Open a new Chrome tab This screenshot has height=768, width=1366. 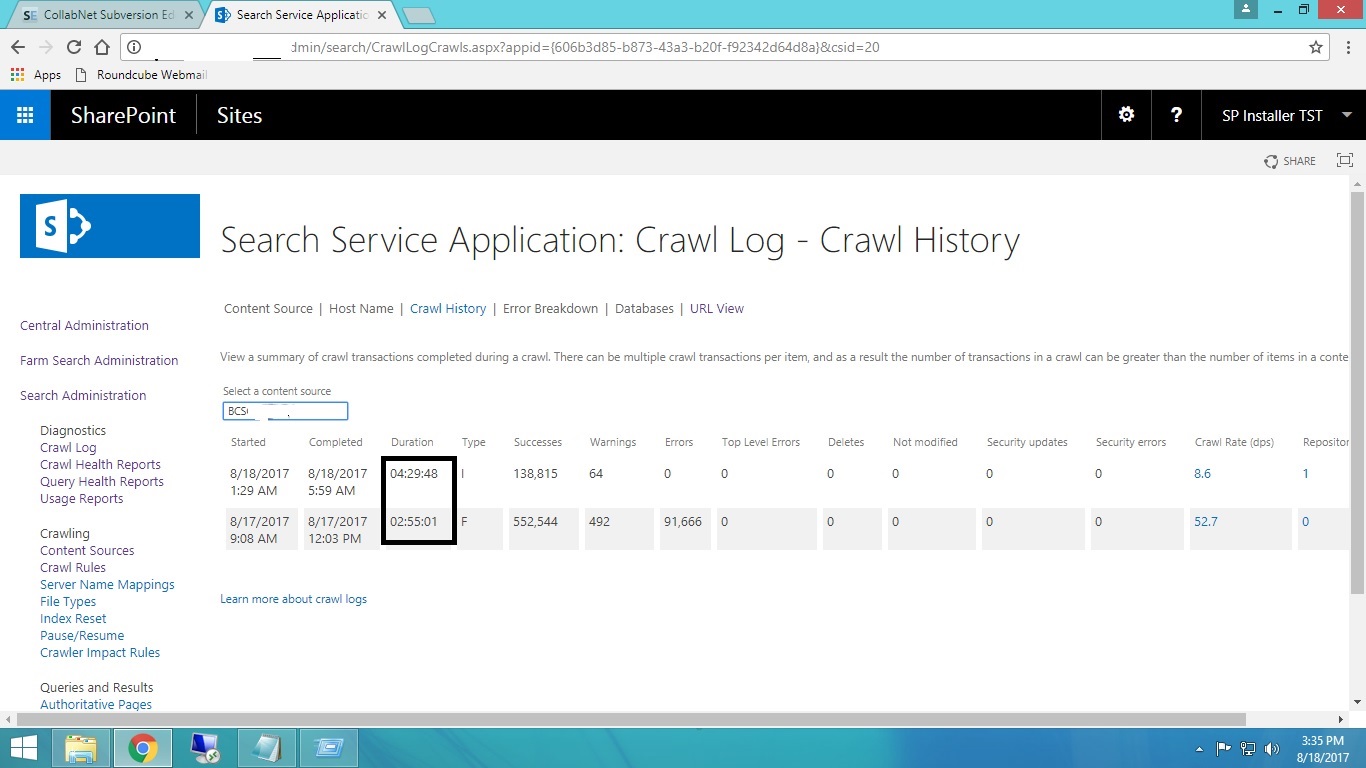(418, 16)
